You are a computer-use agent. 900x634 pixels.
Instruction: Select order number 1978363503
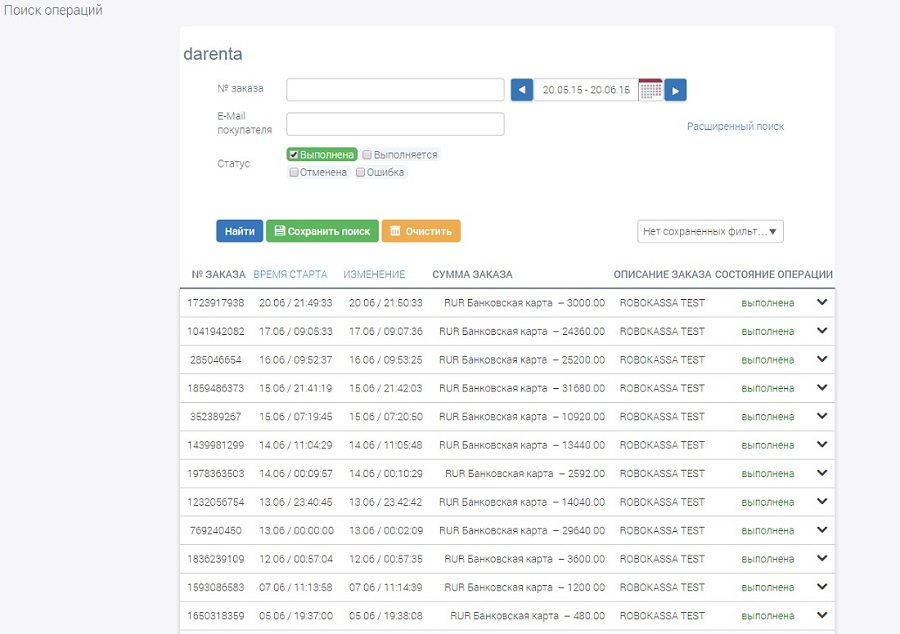(216, 474)
